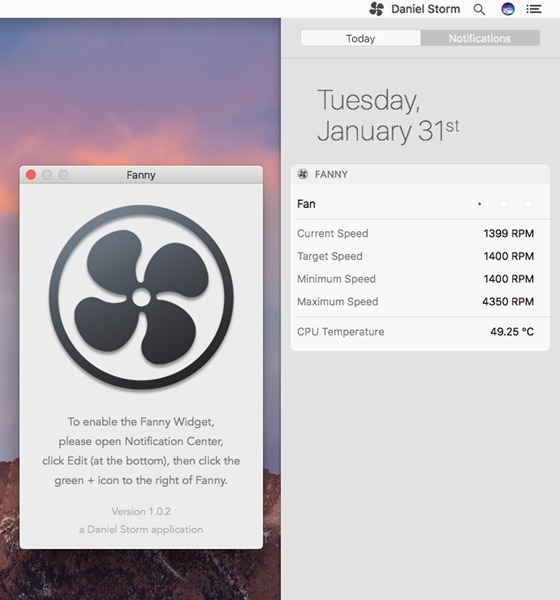560x600 pixels.
Task: Switch to the Today tab
Action: click(x=361, y=38)
